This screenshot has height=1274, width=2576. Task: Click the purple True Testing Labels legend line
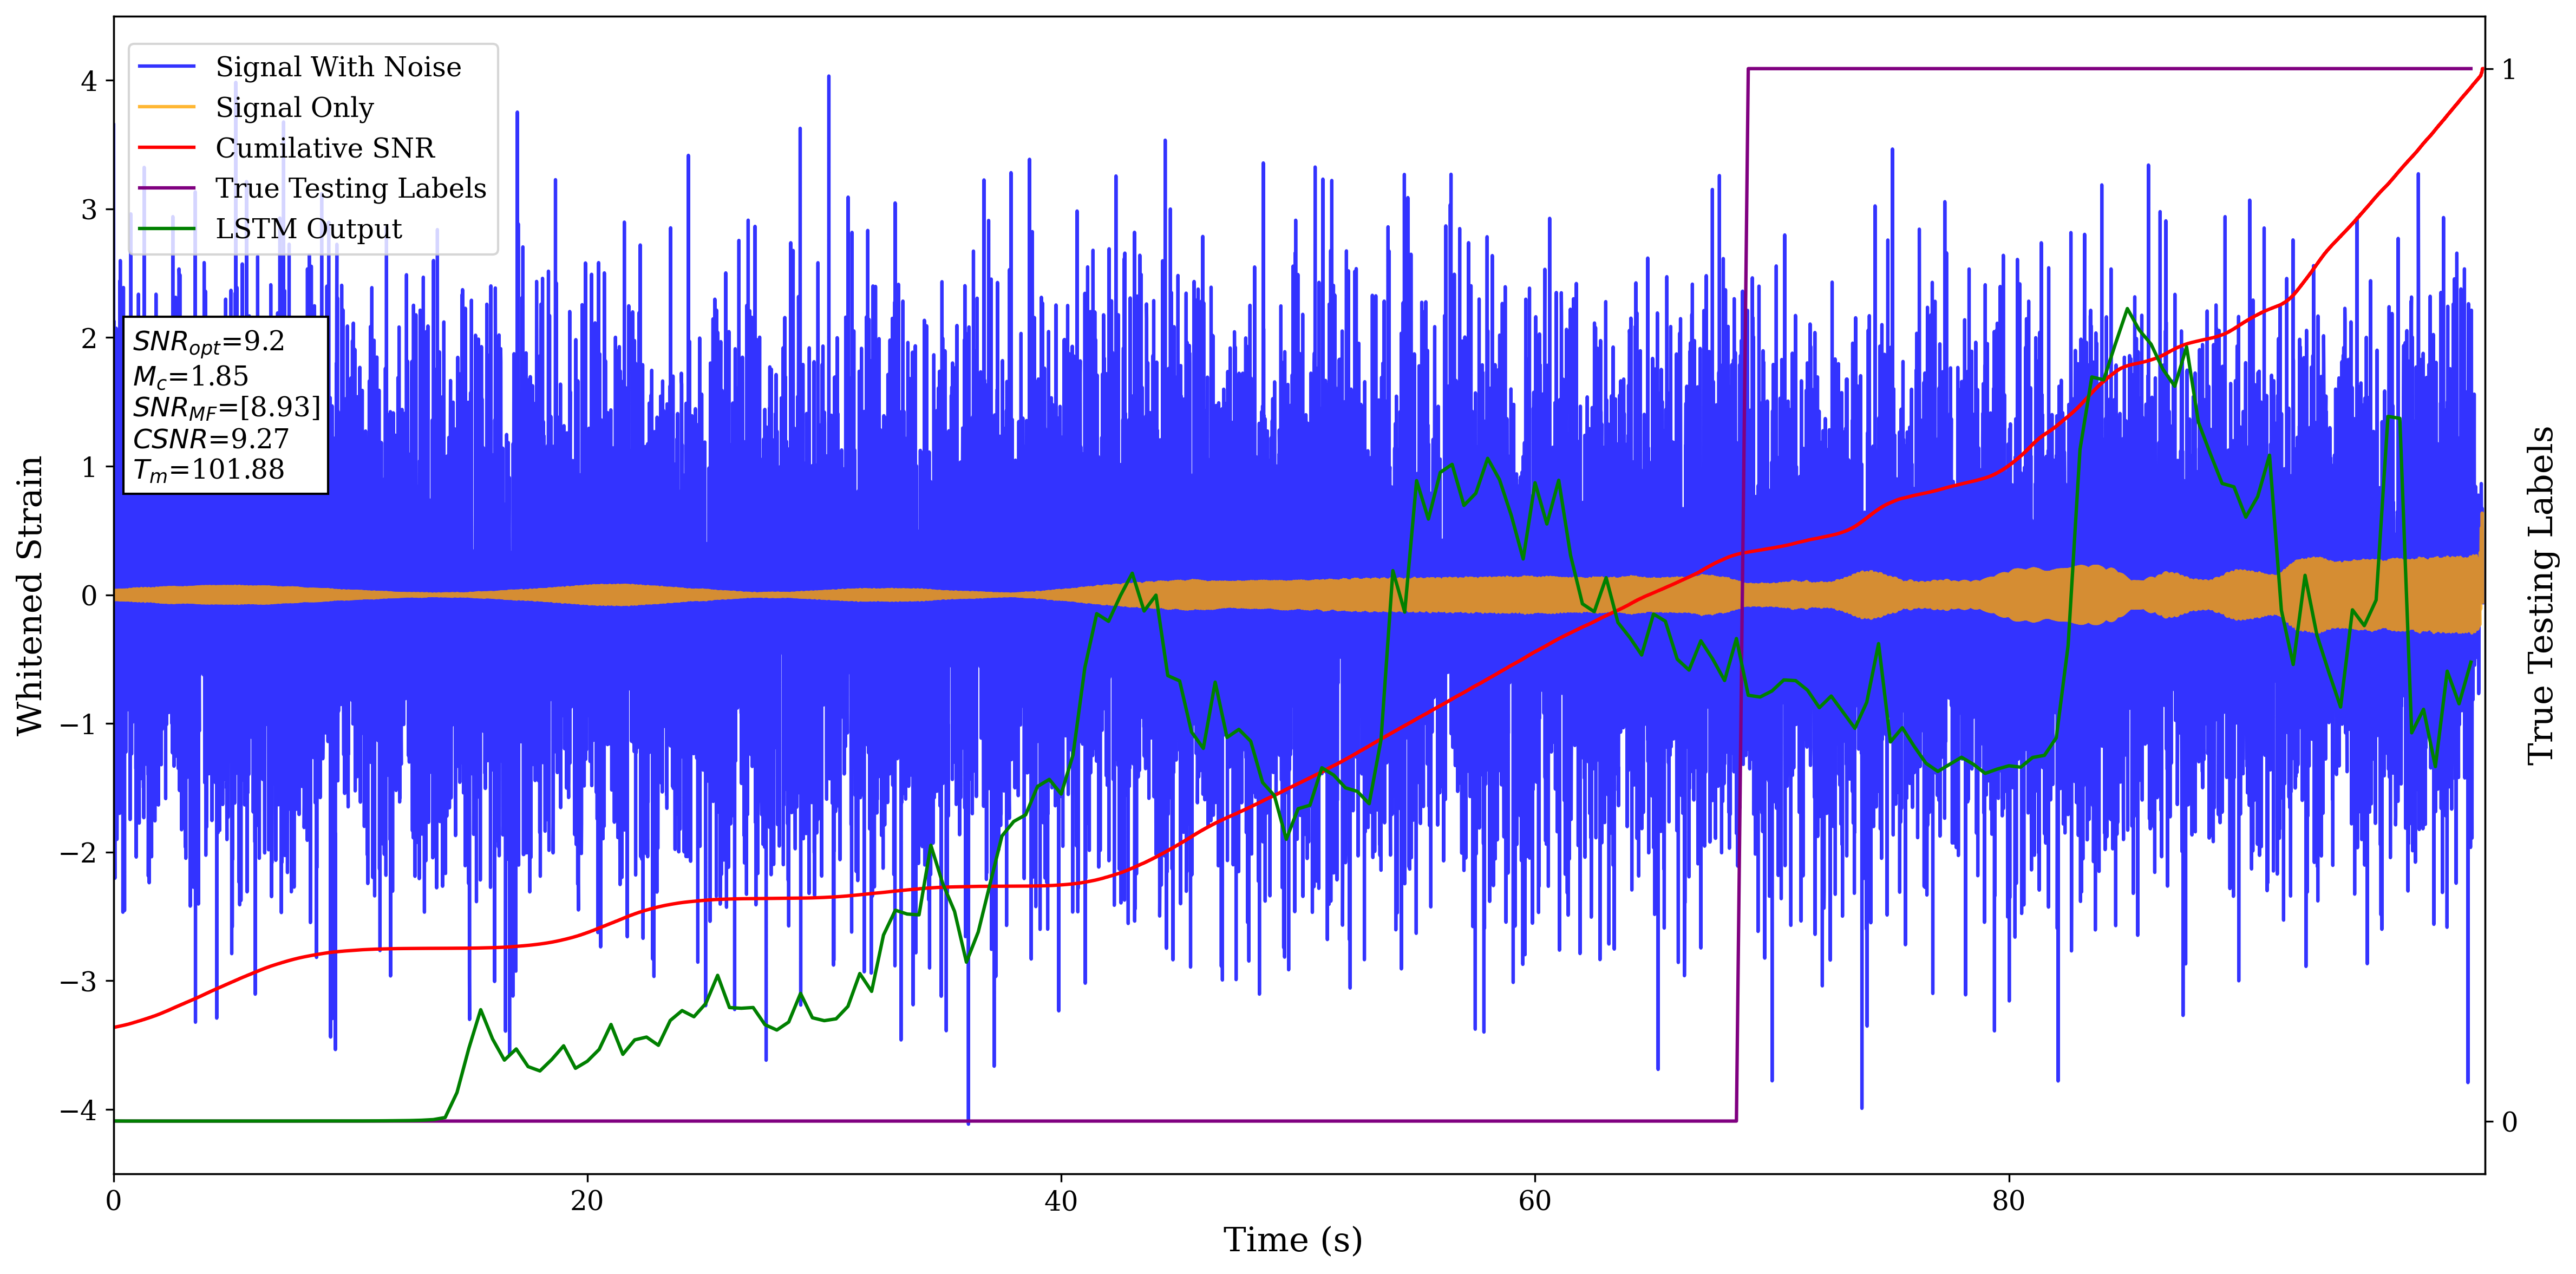[166, 188]
